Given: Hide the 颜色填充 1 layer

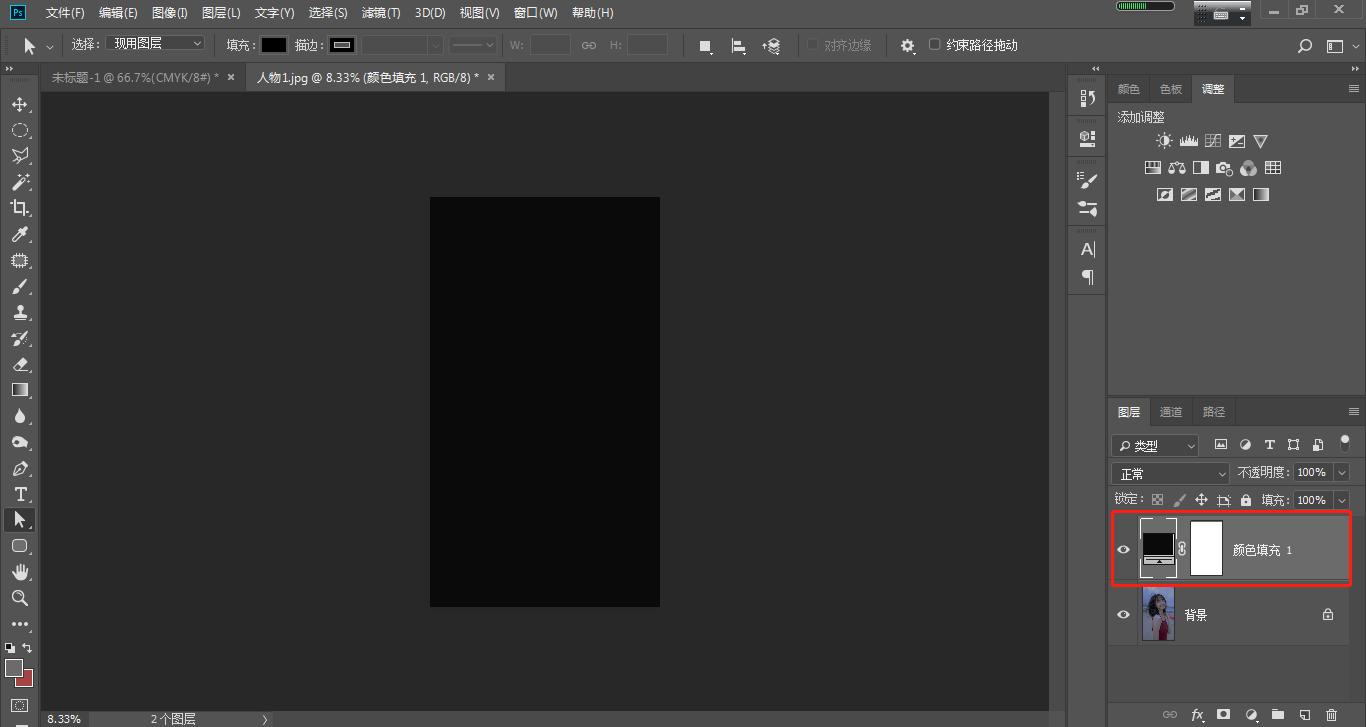Looking at the screenshot, I should point(1123,550).
